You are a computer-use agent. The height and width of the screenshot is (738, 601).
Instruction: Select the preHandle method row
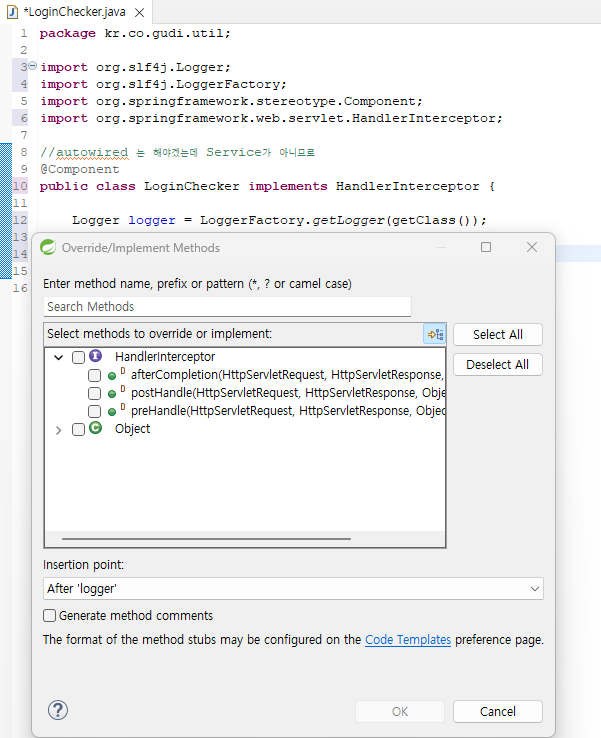pos(288,411)
